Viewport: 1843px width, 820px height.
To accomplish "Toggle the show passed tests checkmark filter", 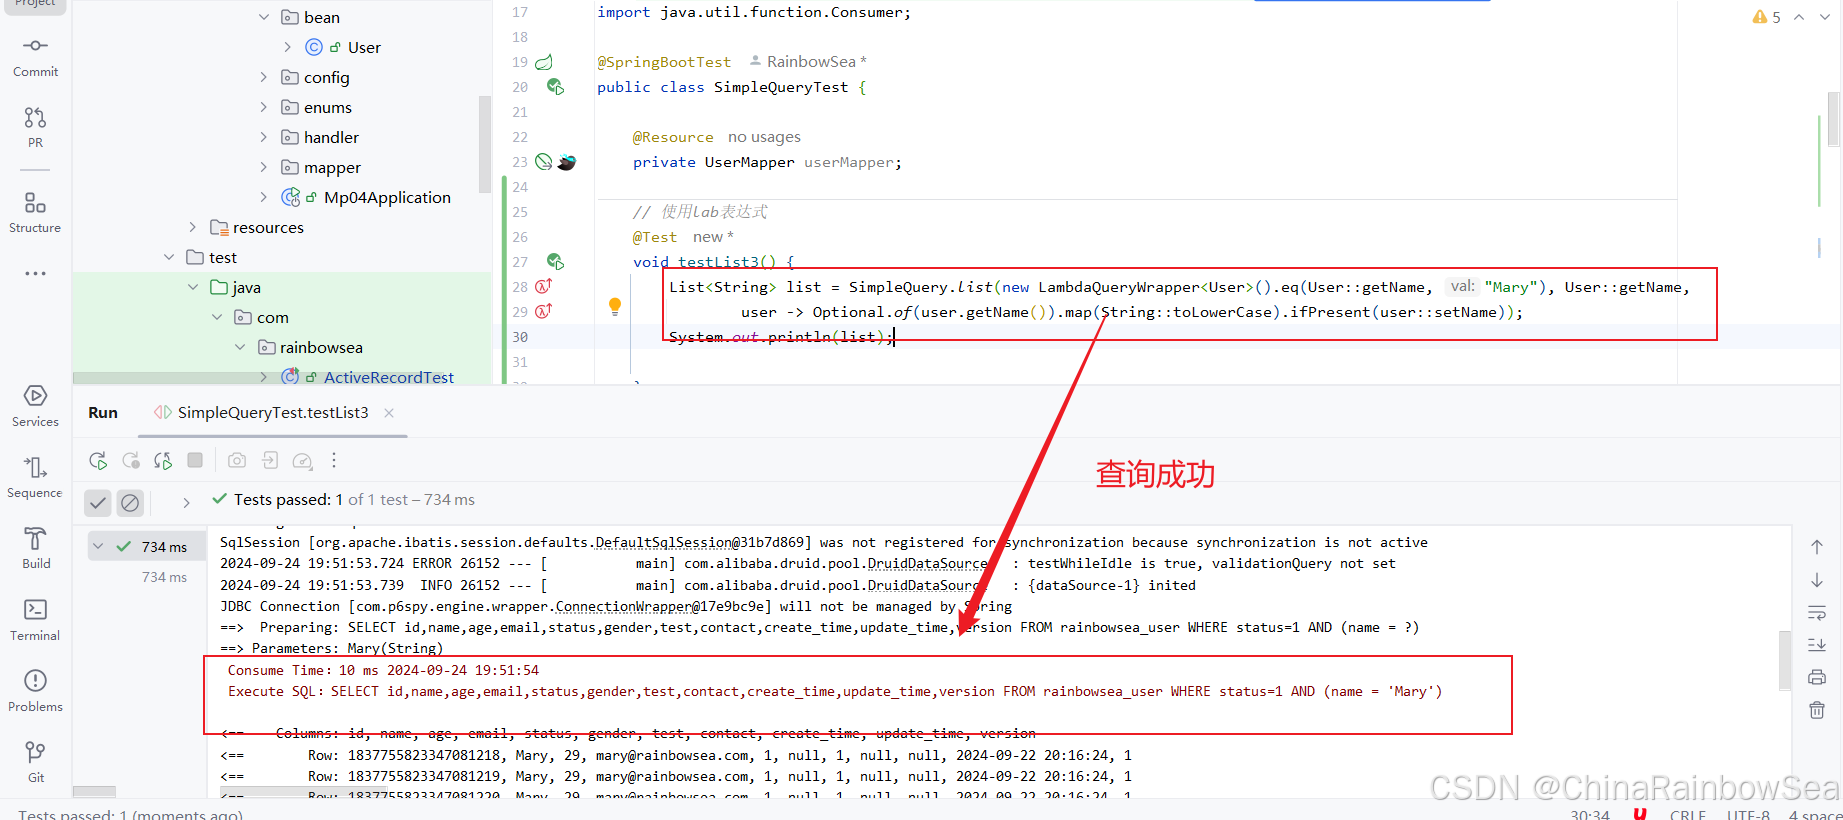I will (x=98, y=503).
